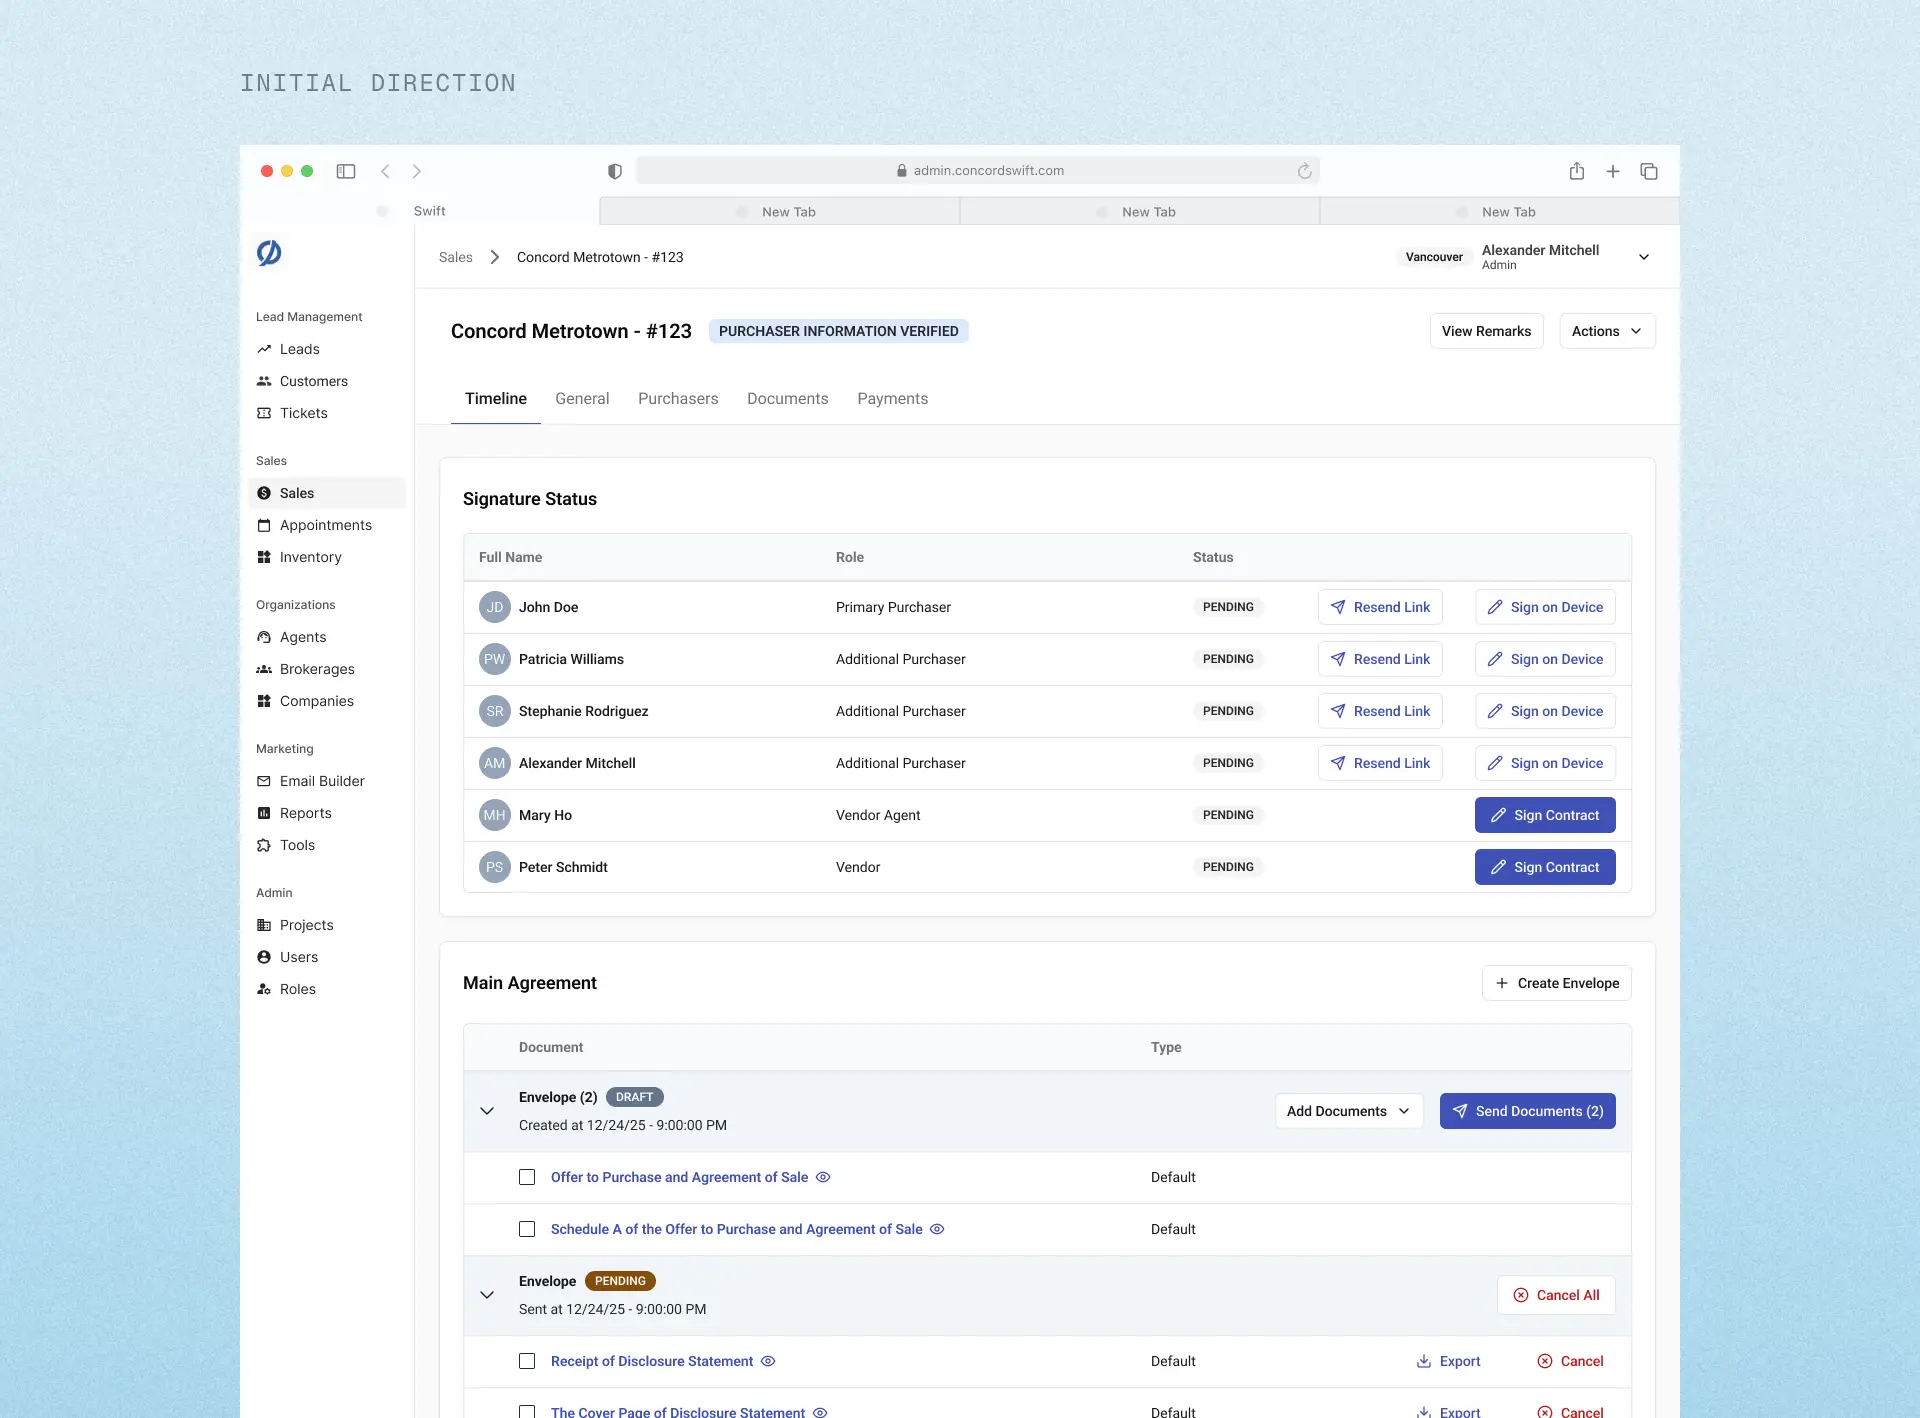Check the Offer to Purchase and Agreement checkbox
Screen dimensions: 1920x1418
pyautogui.click(x=527, y=1177)
